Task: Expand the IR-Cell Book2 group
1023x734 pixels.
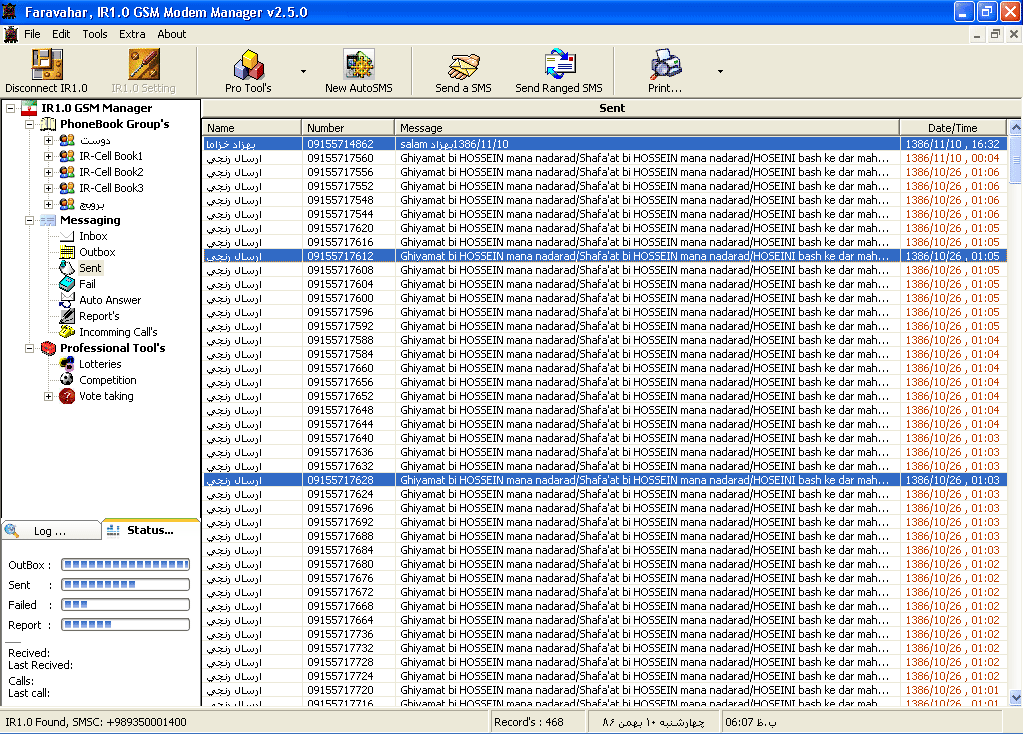Action: tap(48, 172)
